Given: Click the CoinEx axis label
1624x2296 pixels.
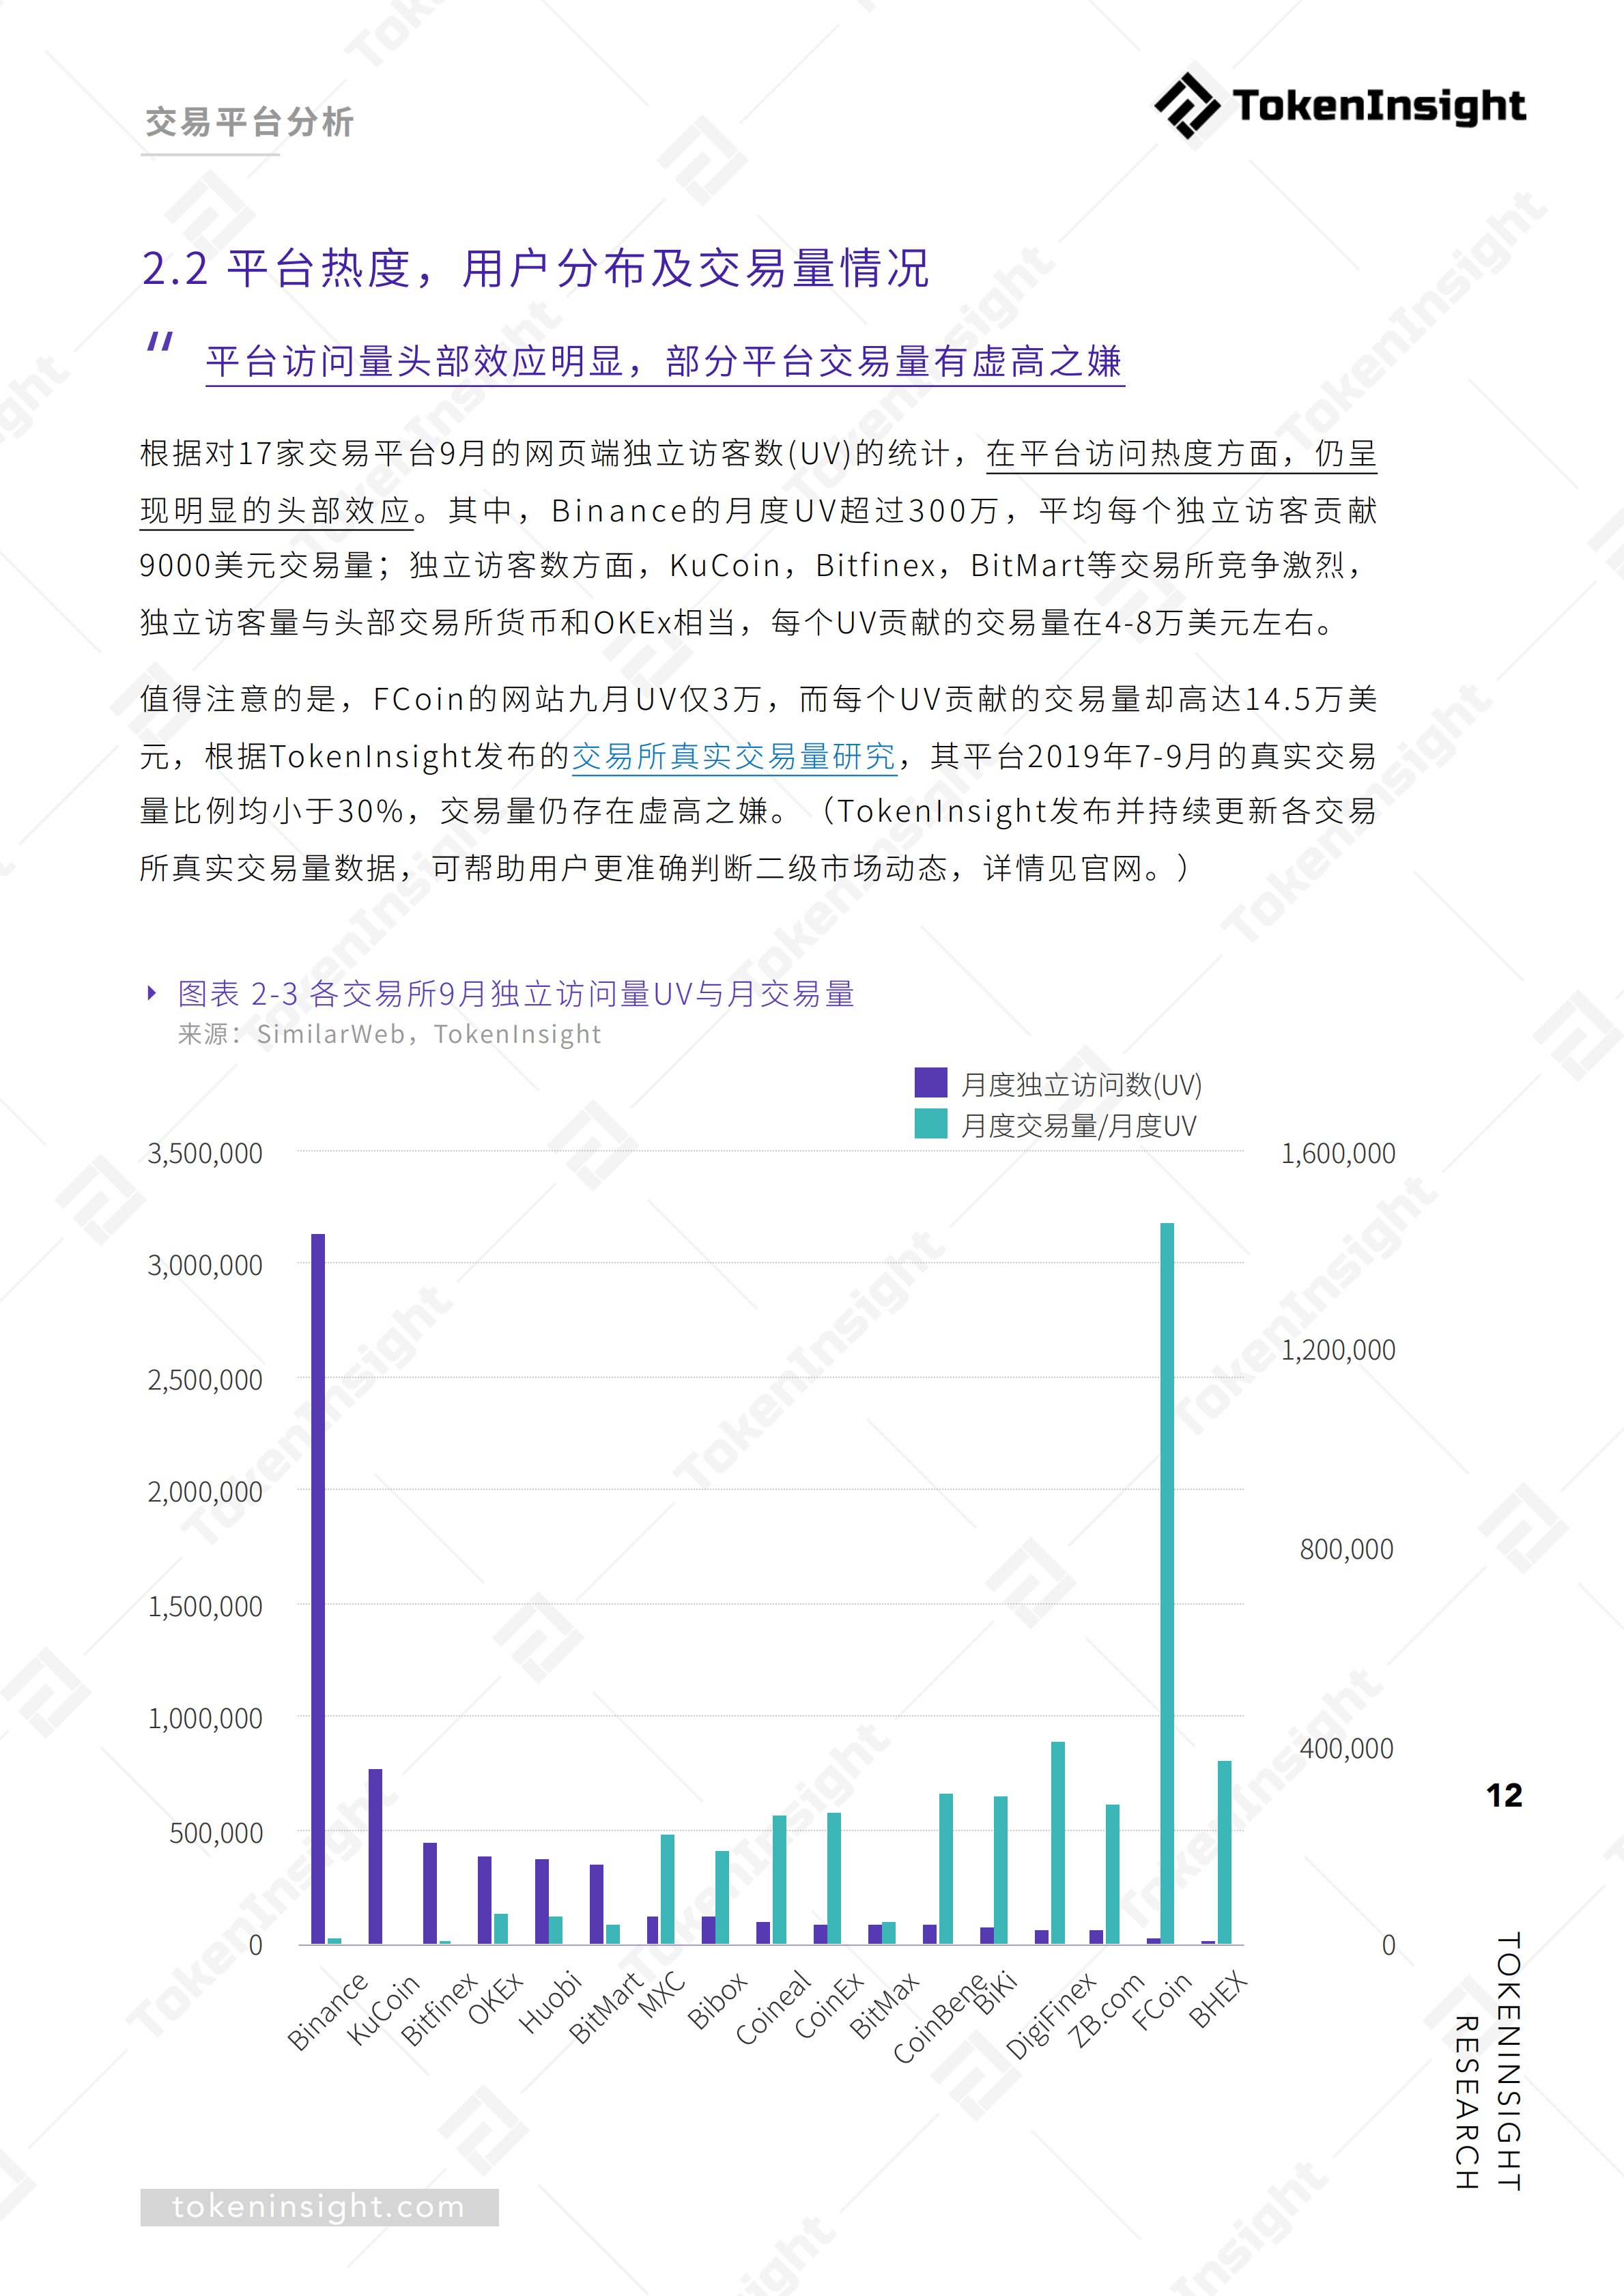Looking at the screenshot, I should pyautogui.click(x=829, y=2006).
